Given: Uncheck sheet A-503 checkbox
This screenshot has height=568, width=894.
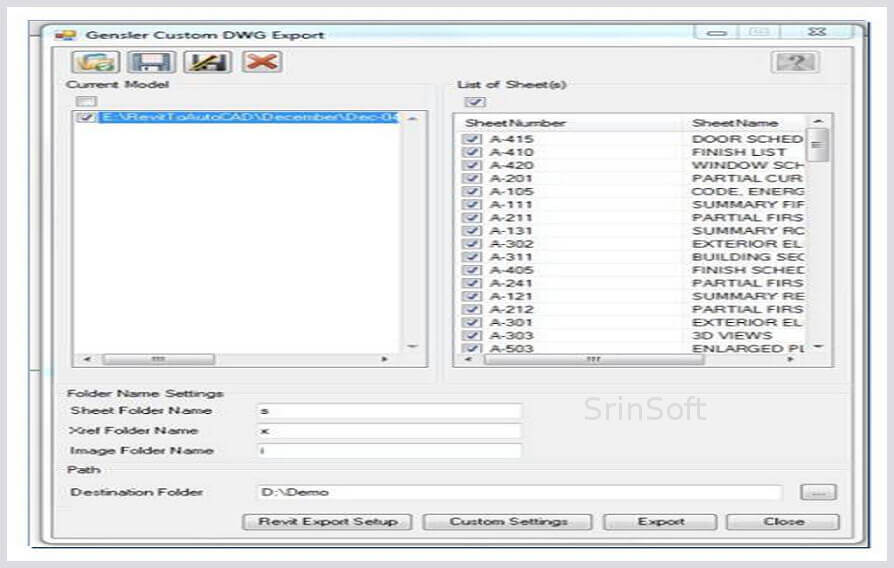Looking at the screenshot, I should (x=472, y=348).
